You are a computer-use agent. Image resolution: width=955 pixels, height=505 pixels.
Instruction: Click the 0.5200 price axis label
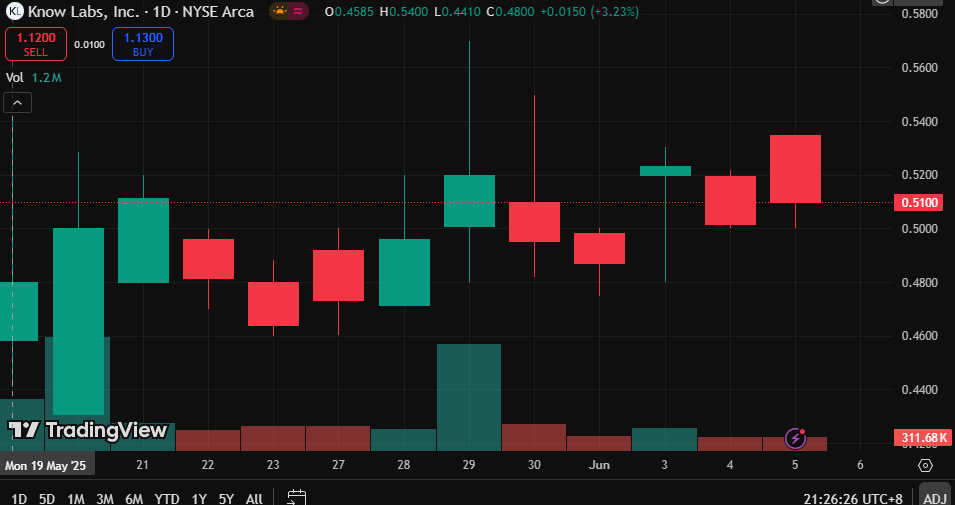pyautogui.click(x=919, y=175)
